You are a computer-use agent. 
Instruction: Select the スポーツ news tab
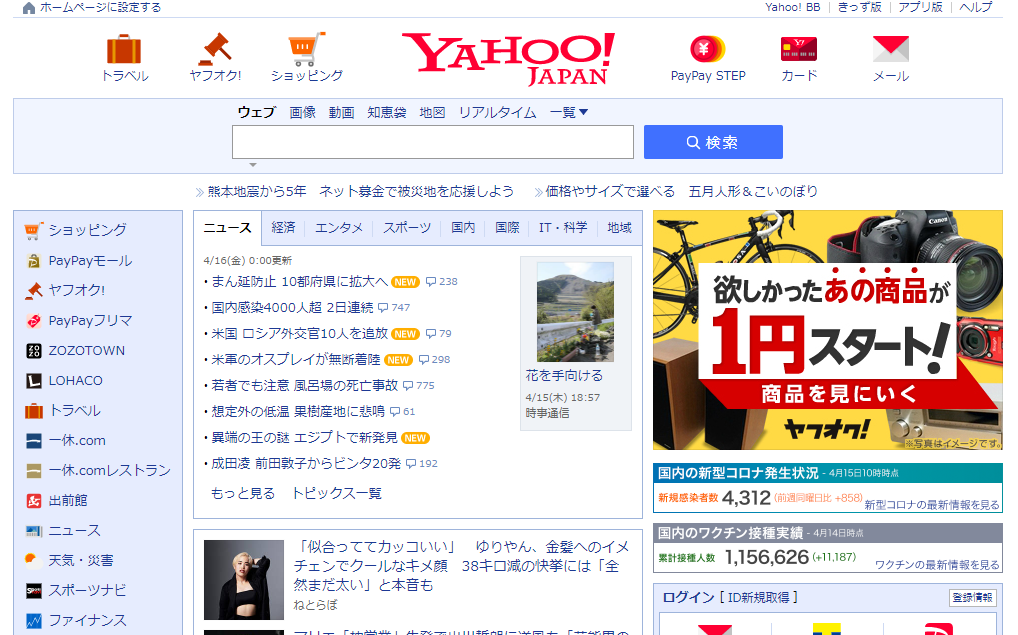tap(406, 228)
